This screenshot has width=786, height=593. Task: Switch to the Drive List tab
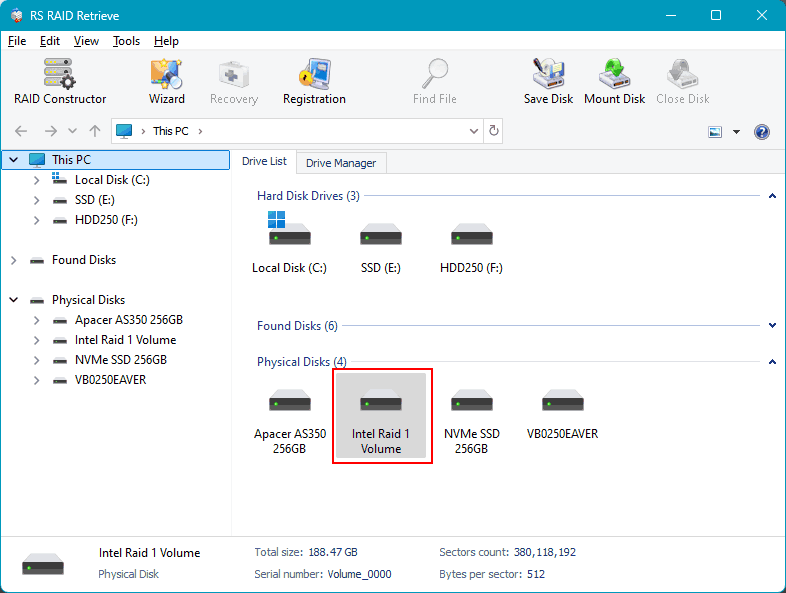[x=264, y=161]
